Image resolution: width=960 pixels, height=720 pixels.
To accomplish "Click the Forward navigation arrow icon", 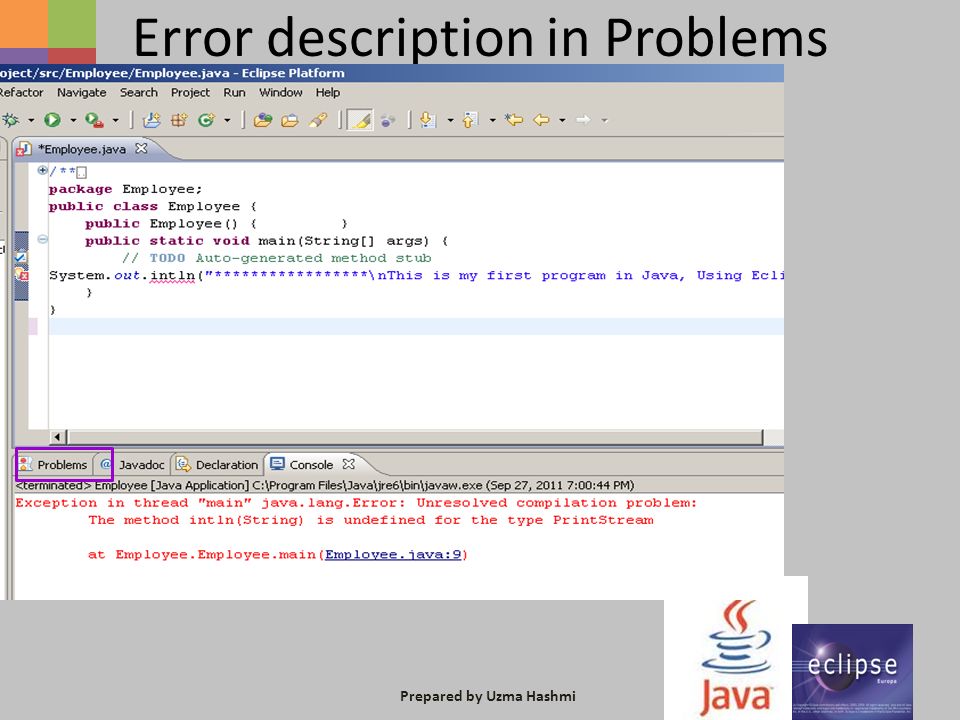I will point(583,120).
